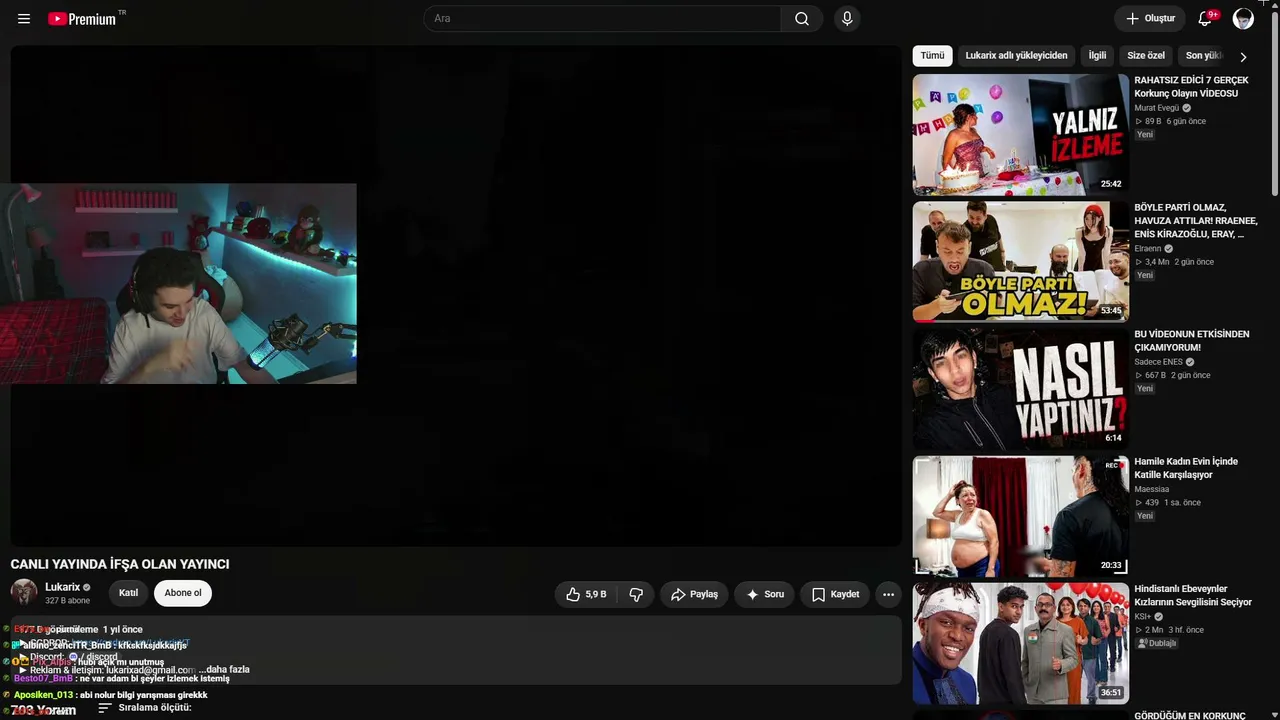The width and height of the screenshot is (1280, 720).
Task: Open account avatar menu
Action: tap(1243, 19)
